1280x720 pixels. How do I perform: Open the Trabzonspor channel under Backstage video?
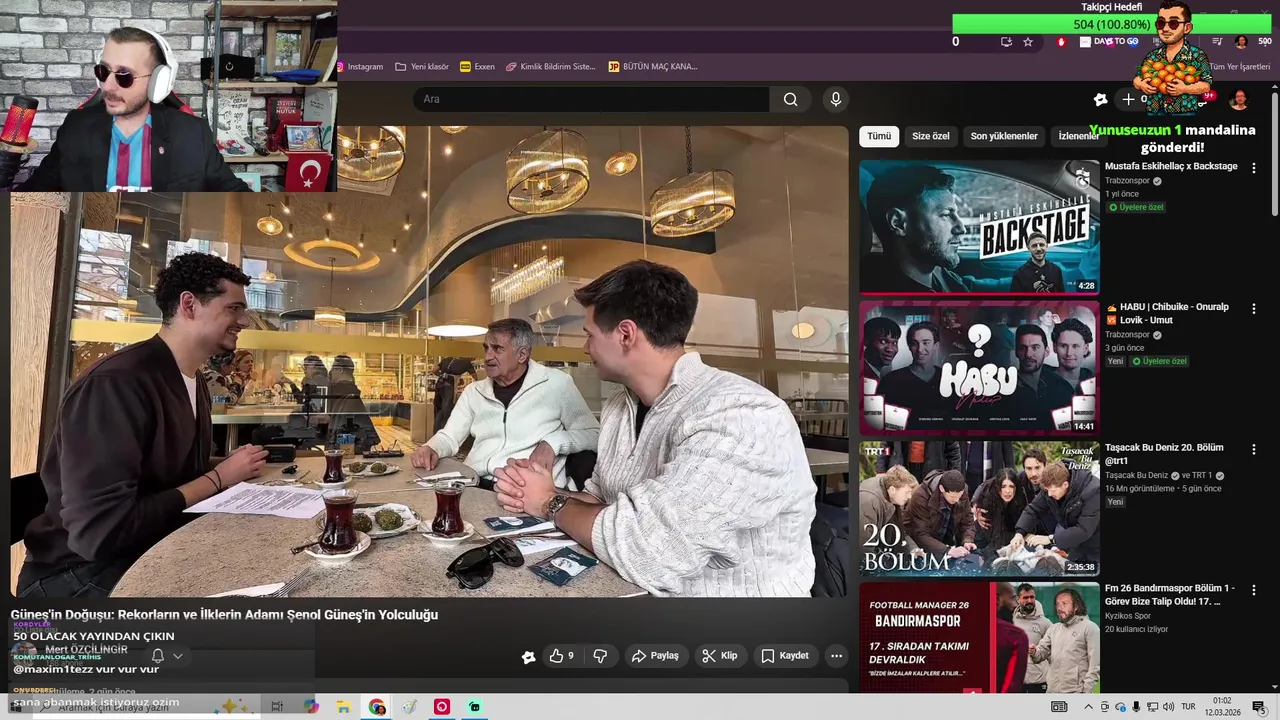point(1127,181)
